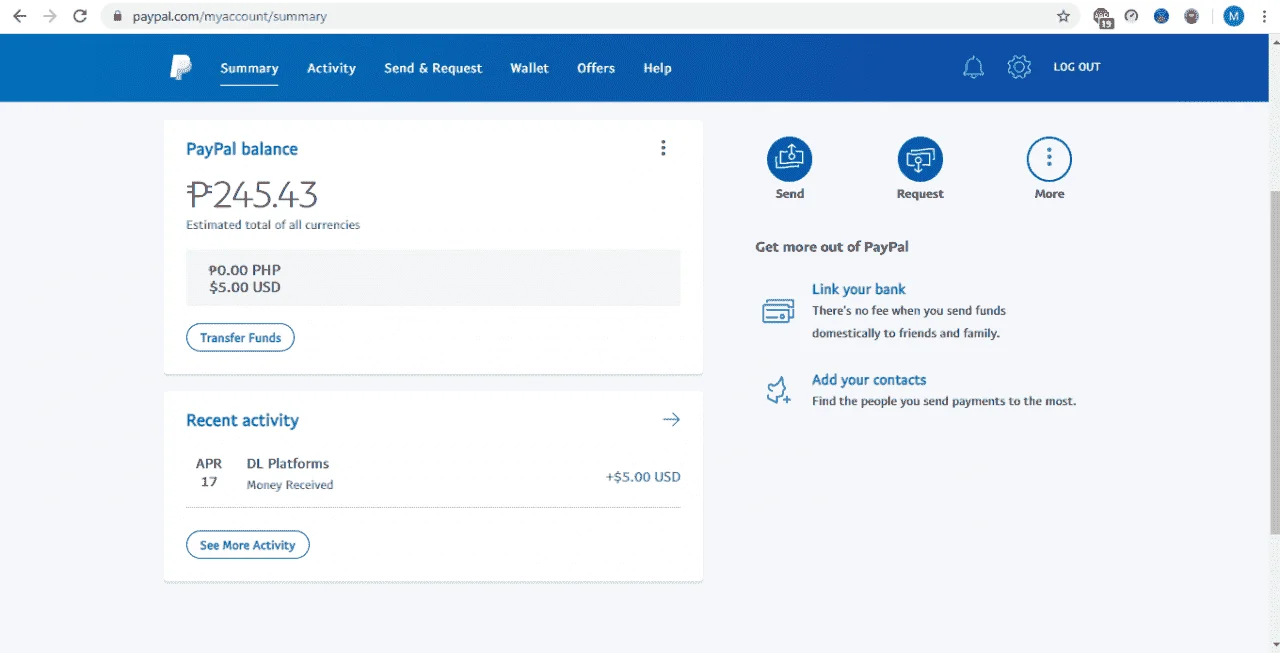Viewport: 1280px width, 653px height.
Task: Click the Transfer Funds button
Action: pyautogui.click(x=240, y=338)
